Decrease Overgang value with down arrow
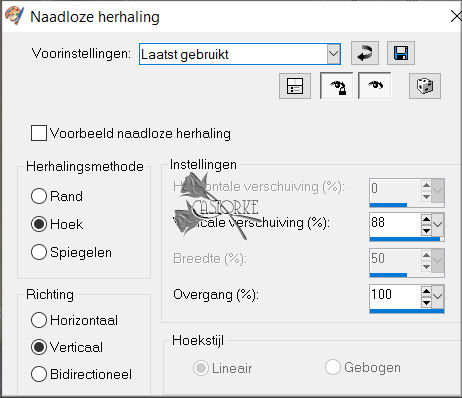Viewport: 462px width, 398px height. point(426,302)
